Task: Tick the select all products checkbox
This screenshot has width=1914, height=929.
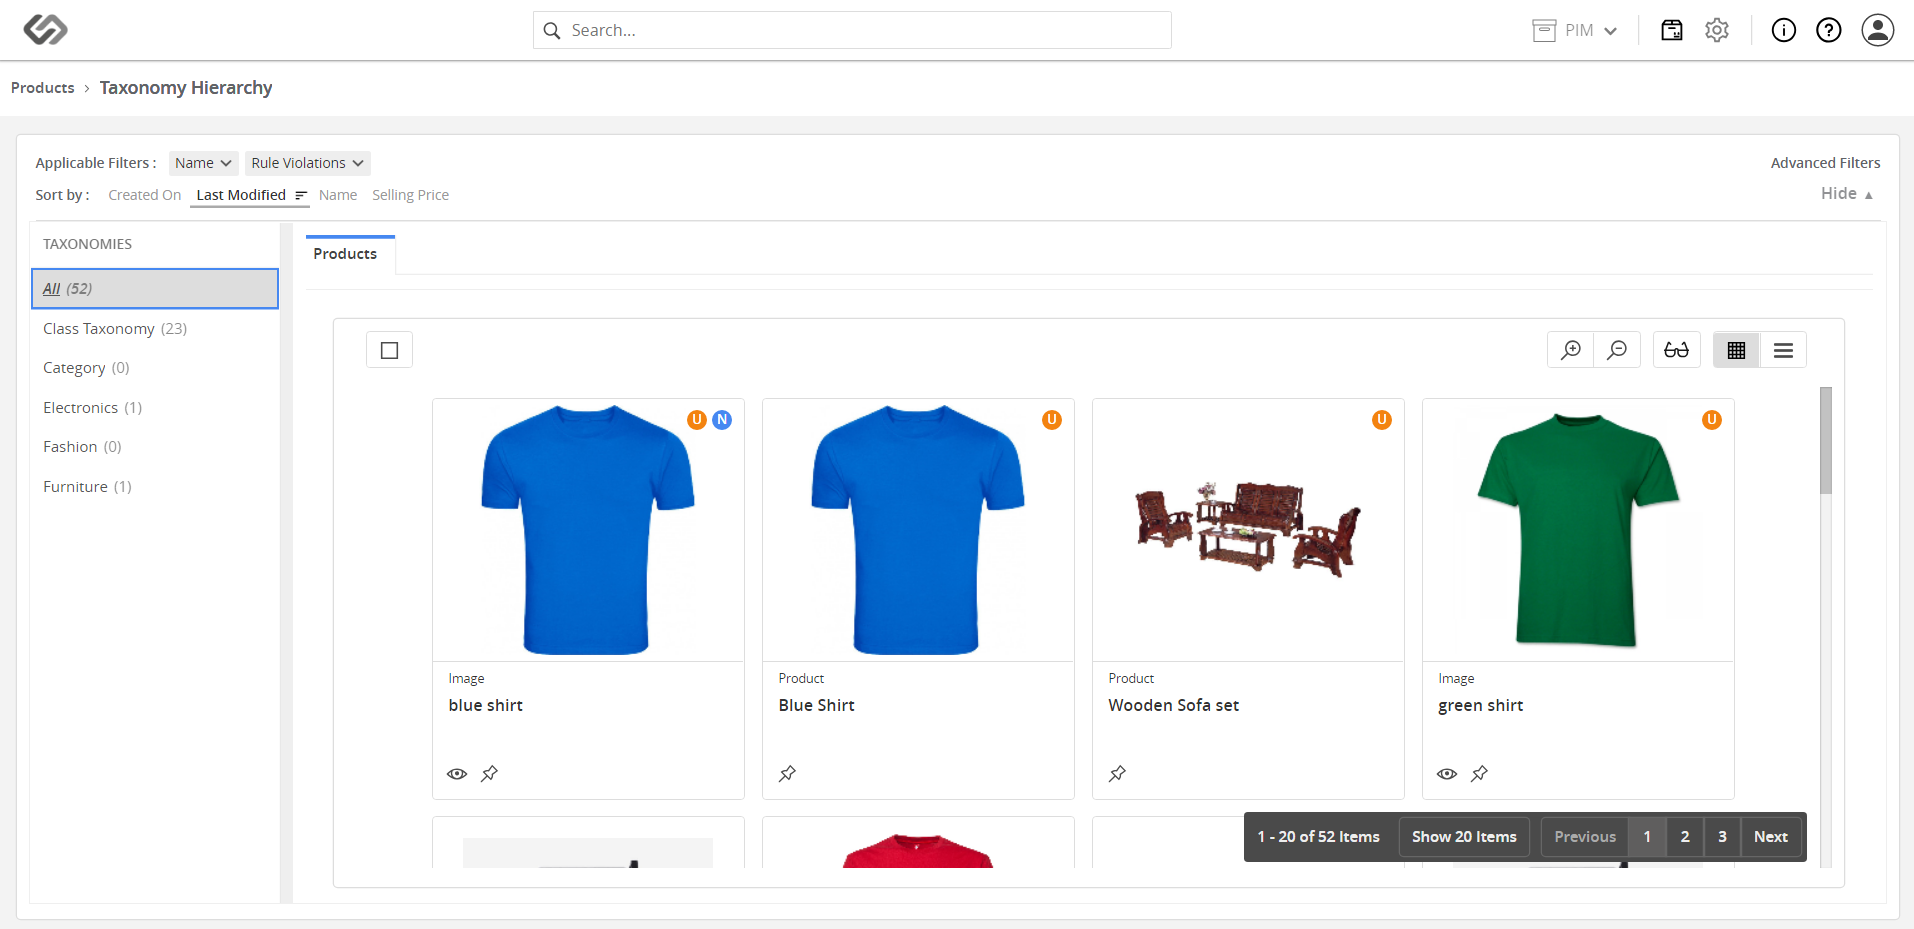Action: (390, 350)
